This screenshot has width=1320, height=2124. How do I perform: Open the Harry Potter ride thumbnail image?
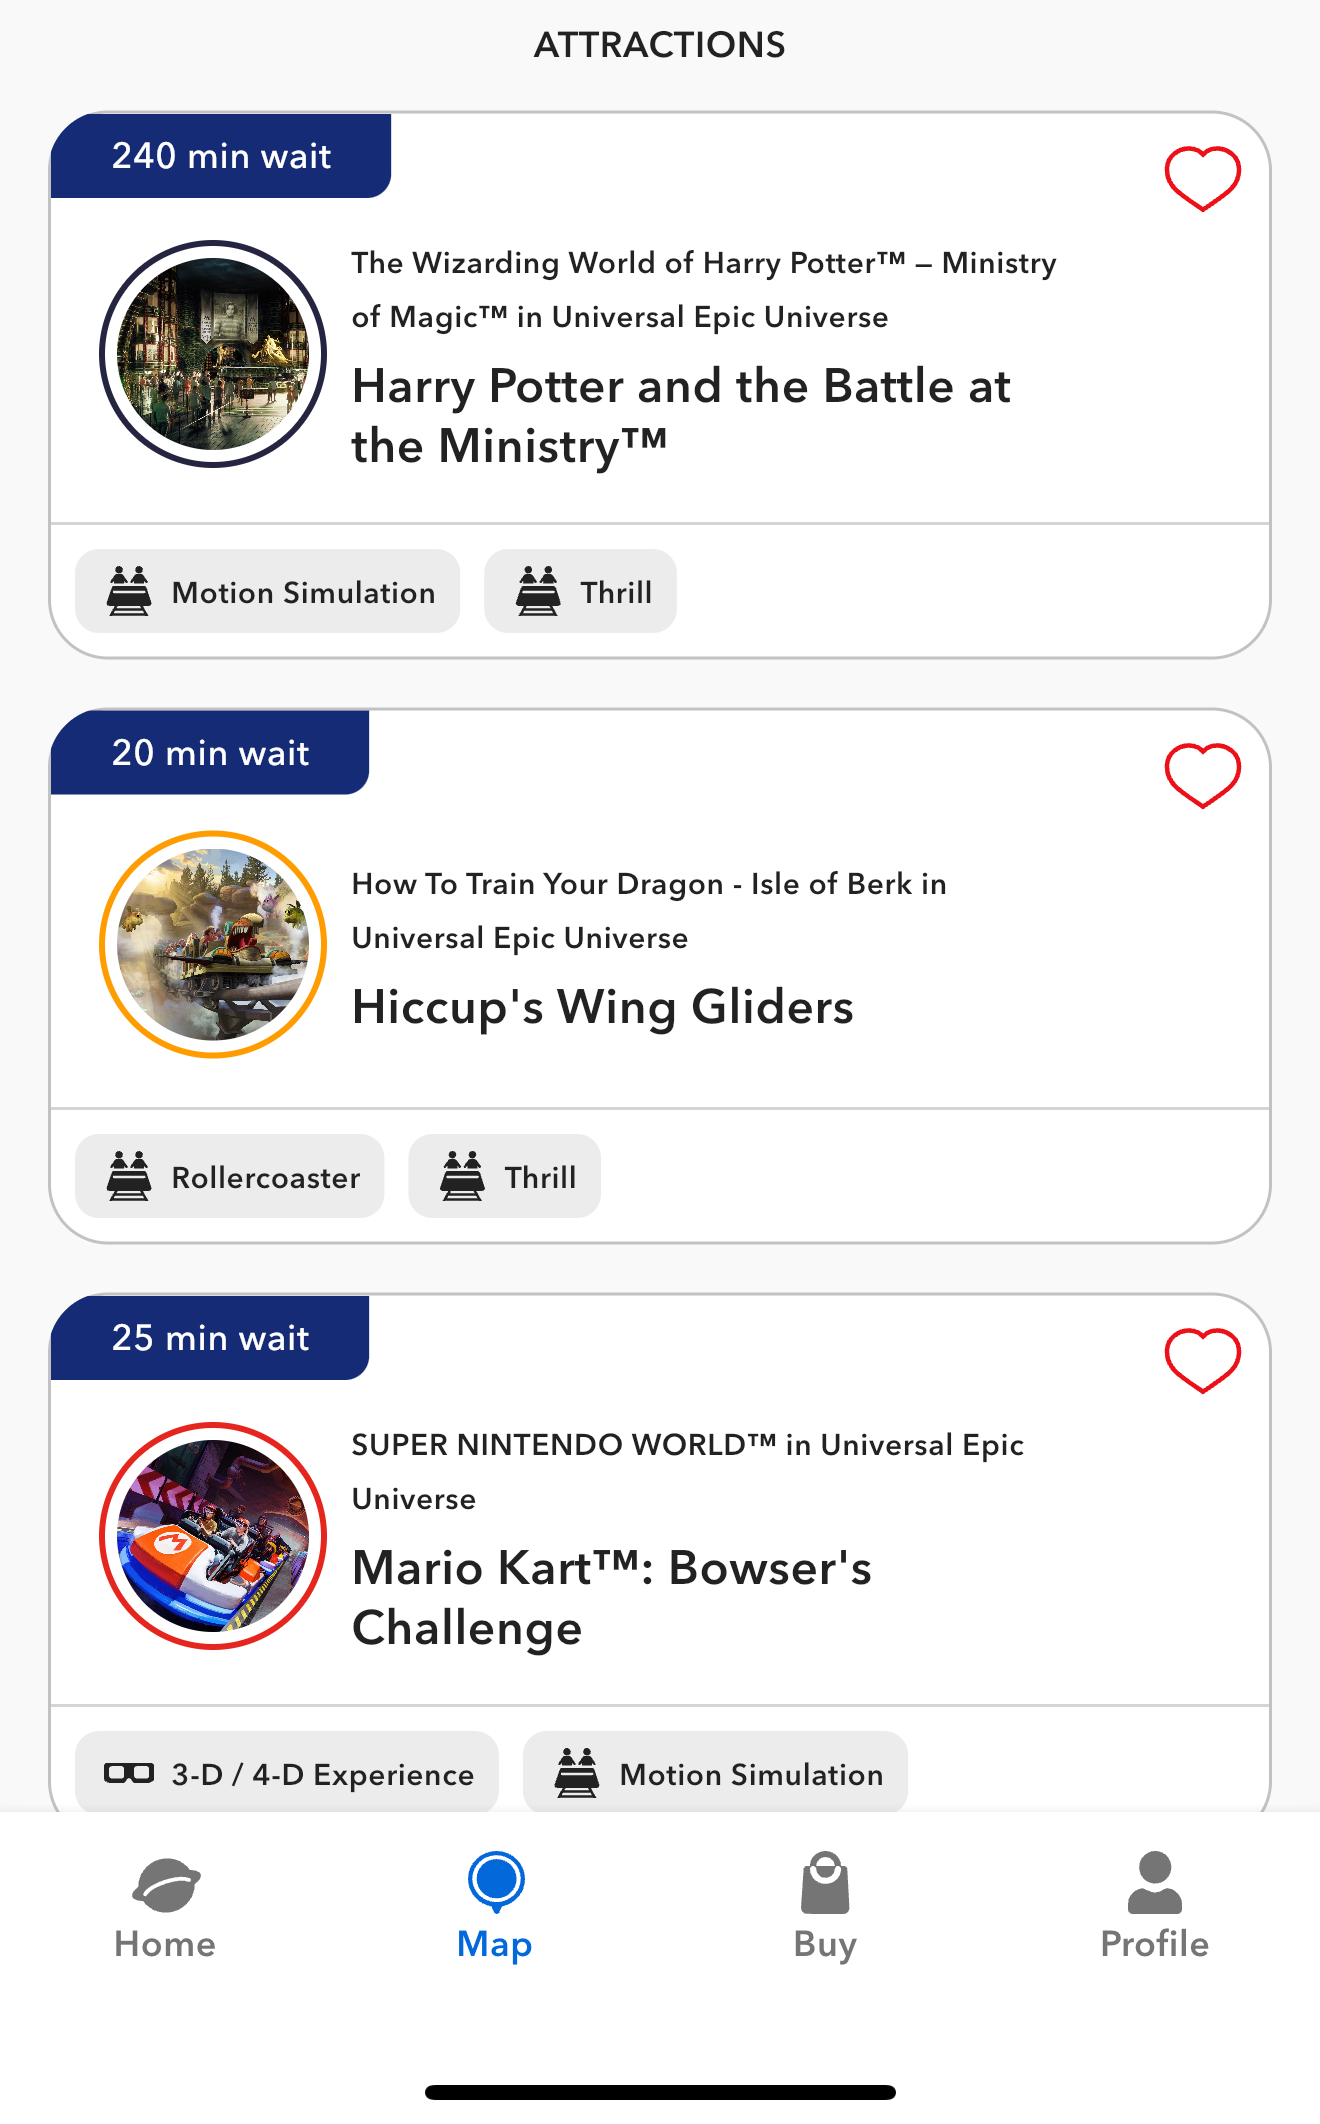coord(213,354)
